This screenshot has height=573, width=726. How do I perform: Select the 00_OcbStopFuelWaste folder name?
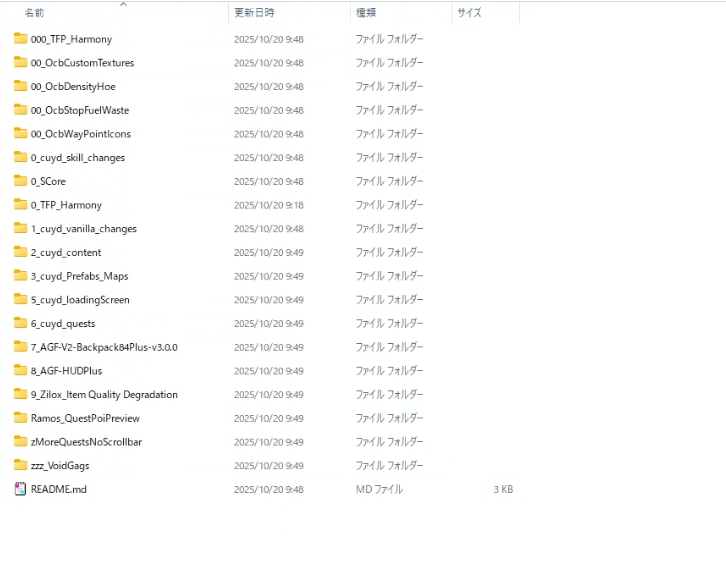pyautogui.click(x=79, y=110)
